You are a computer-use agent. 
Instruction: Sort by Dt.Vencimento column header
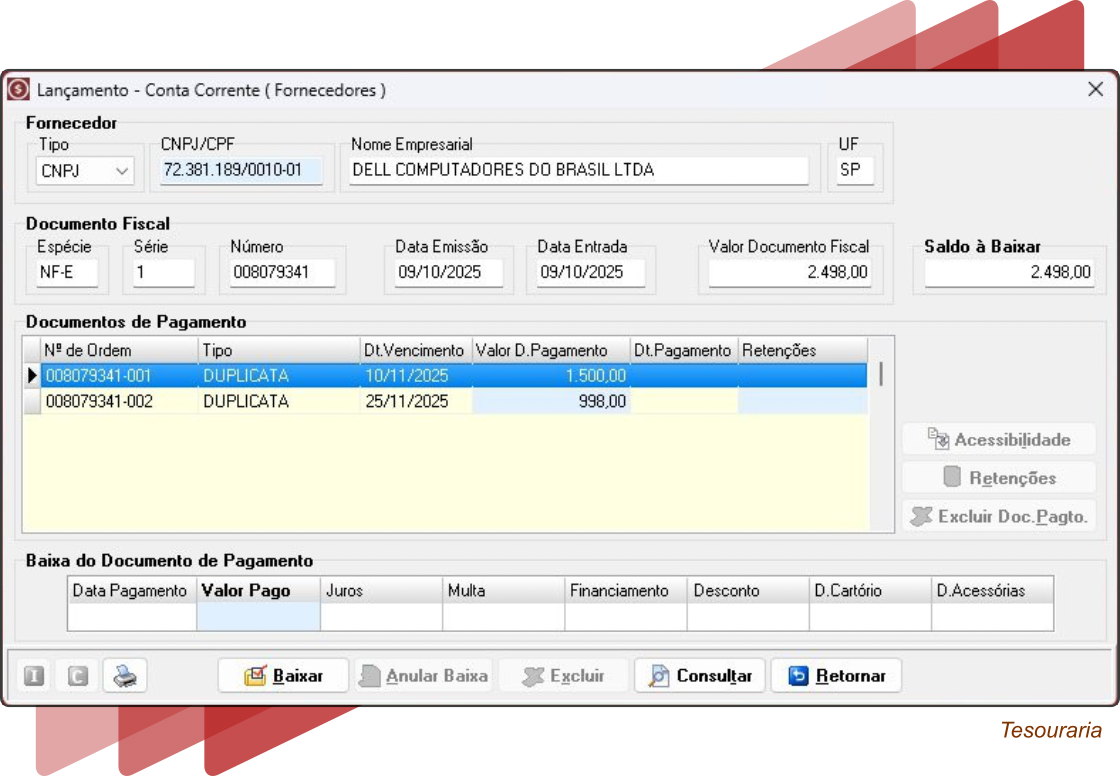[414, 350]
